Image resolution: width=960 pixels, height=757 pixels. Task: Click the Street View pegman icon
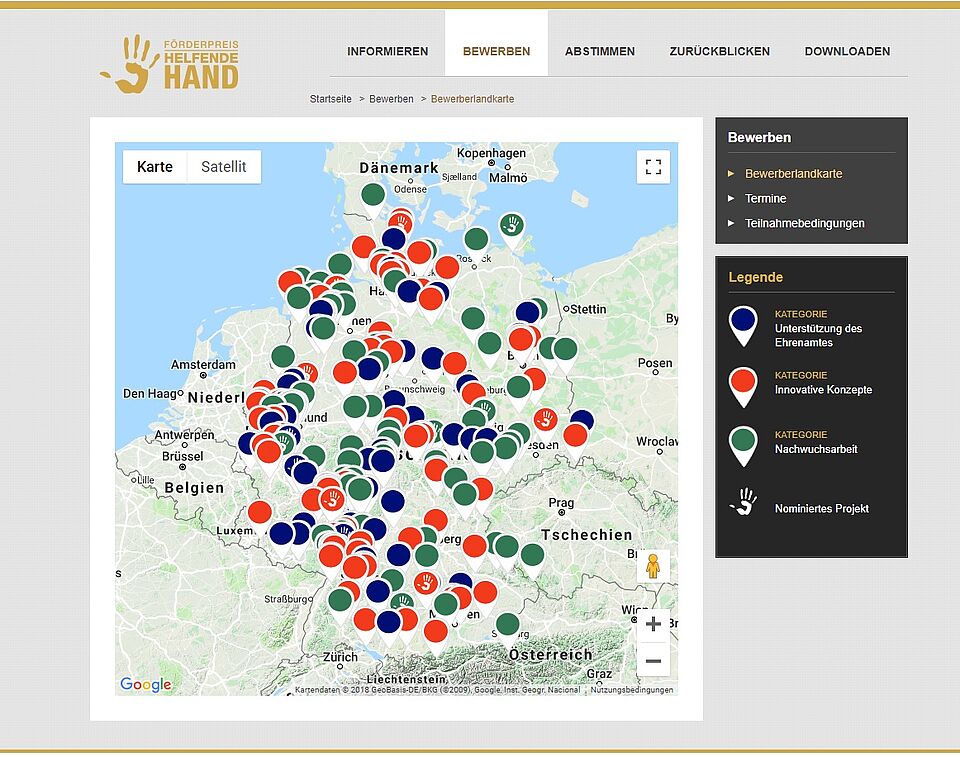[x=653, y=566]
